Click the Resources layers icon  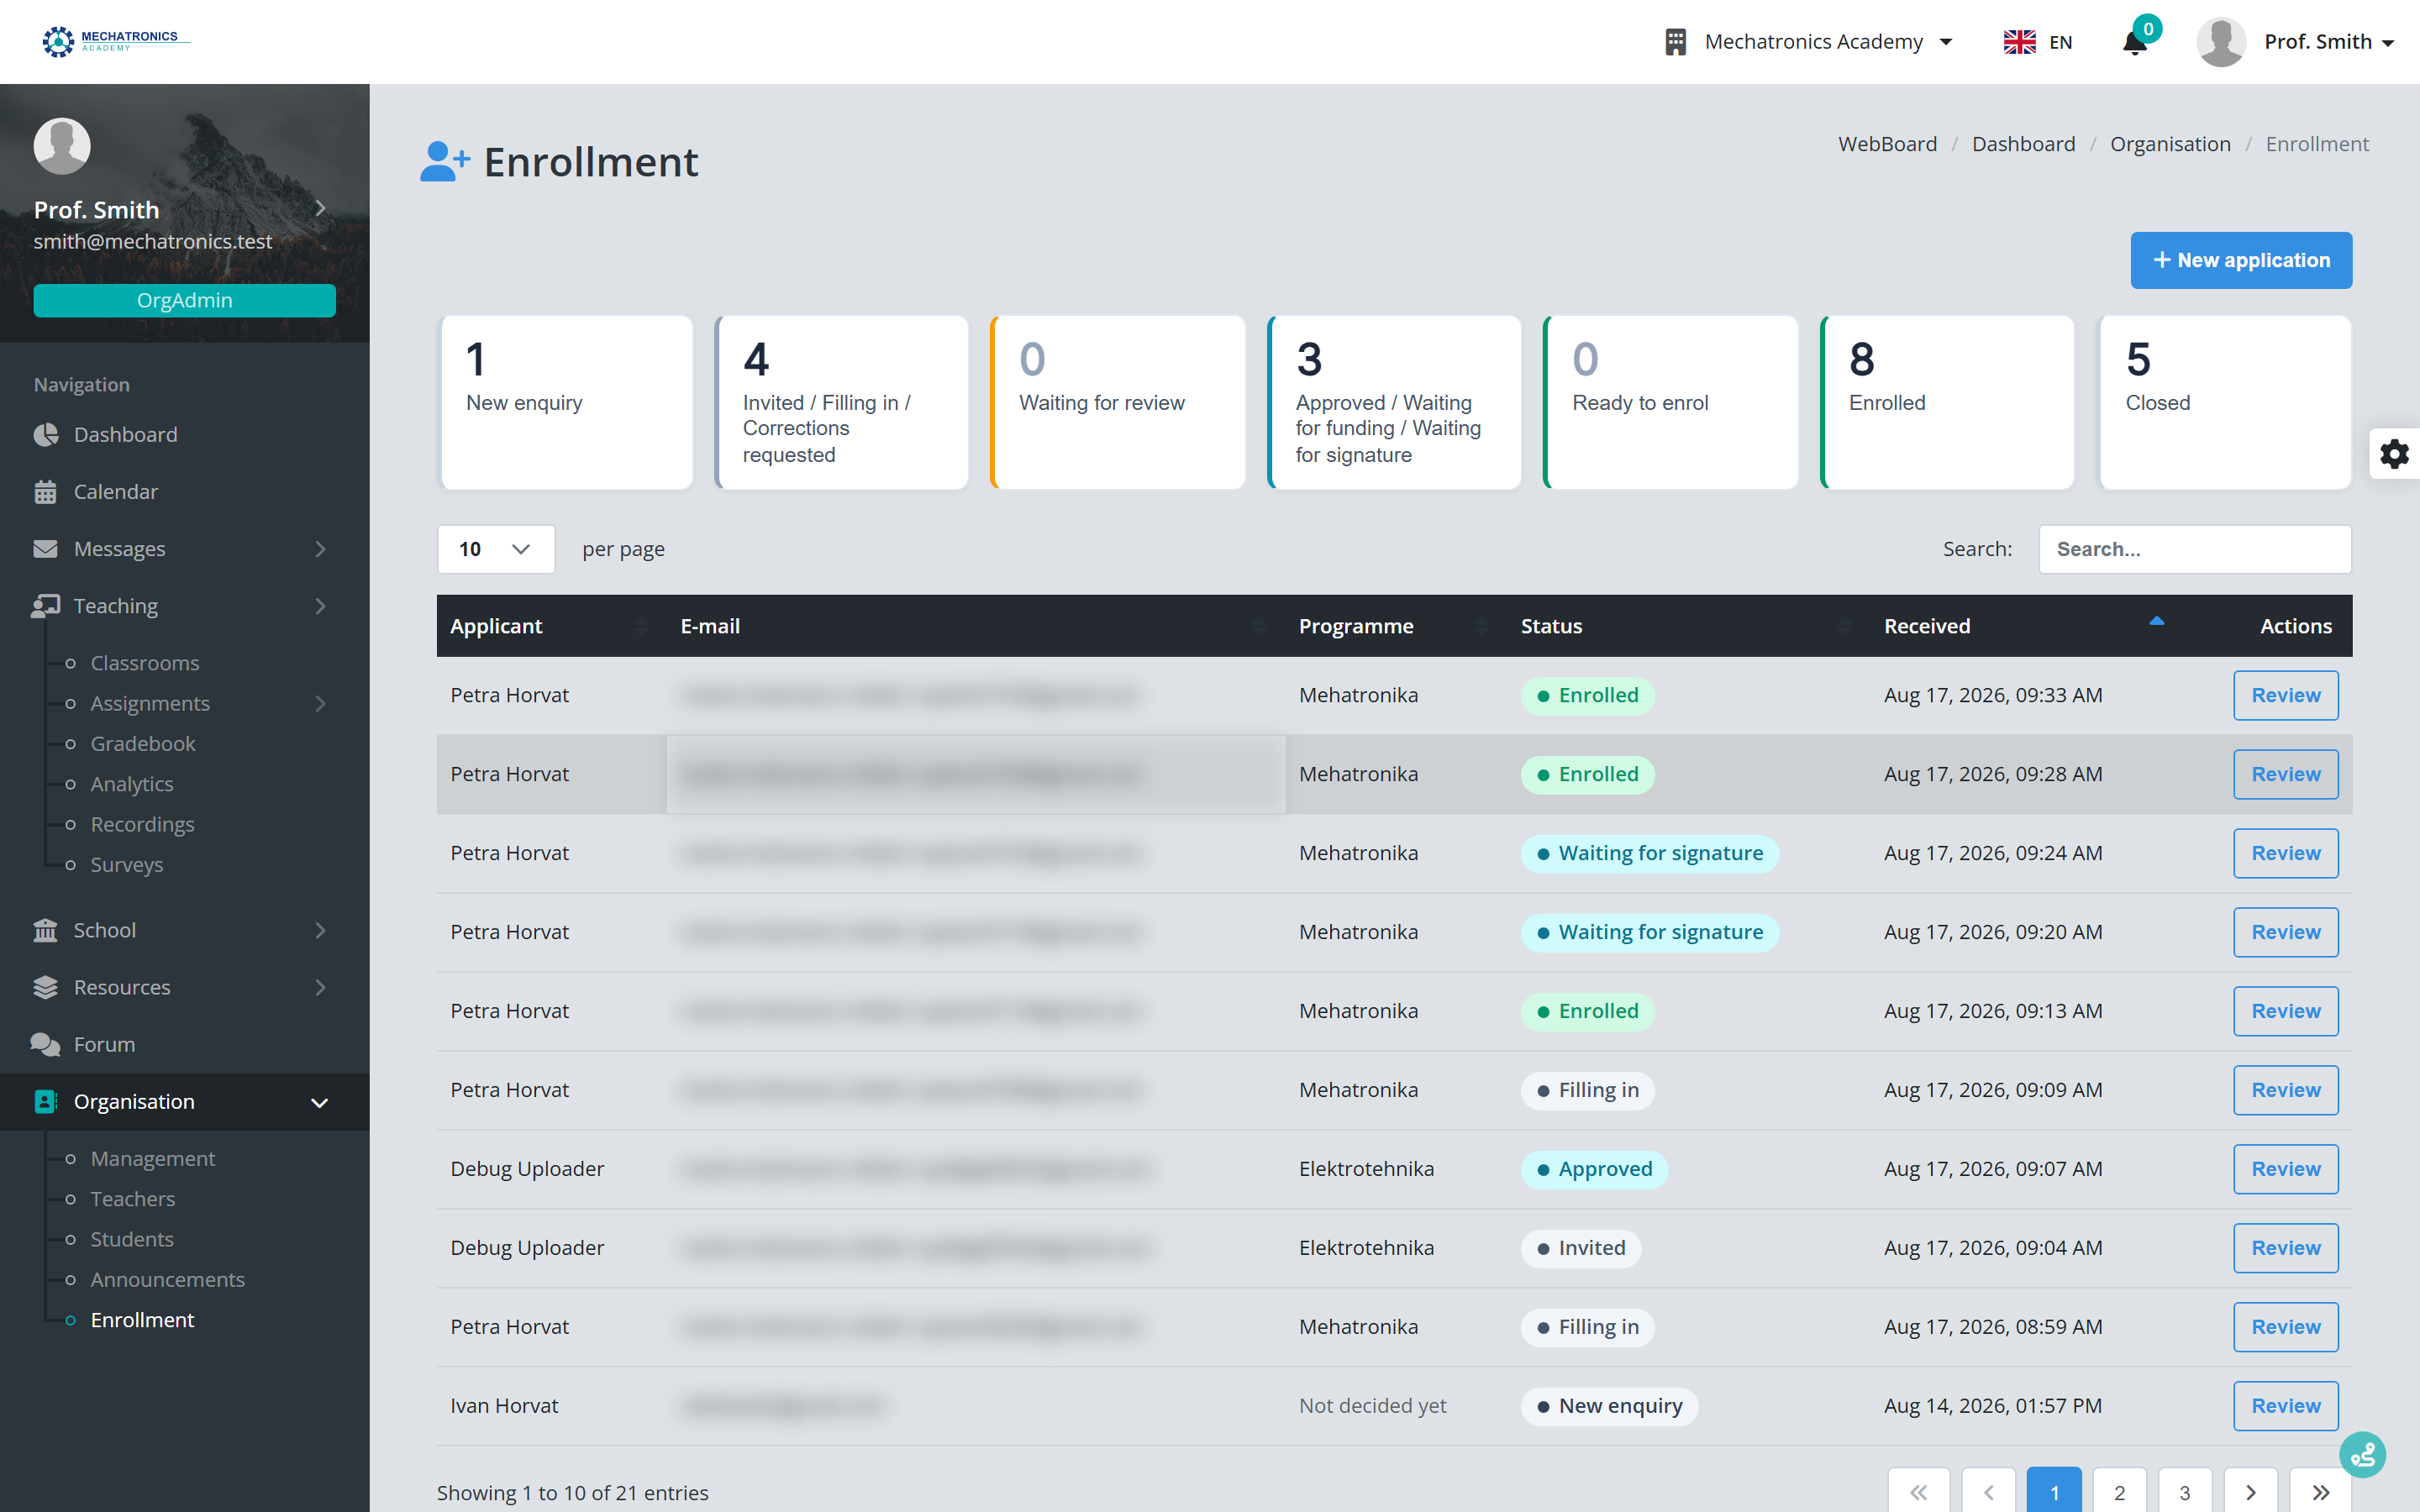tap(45, 987)
